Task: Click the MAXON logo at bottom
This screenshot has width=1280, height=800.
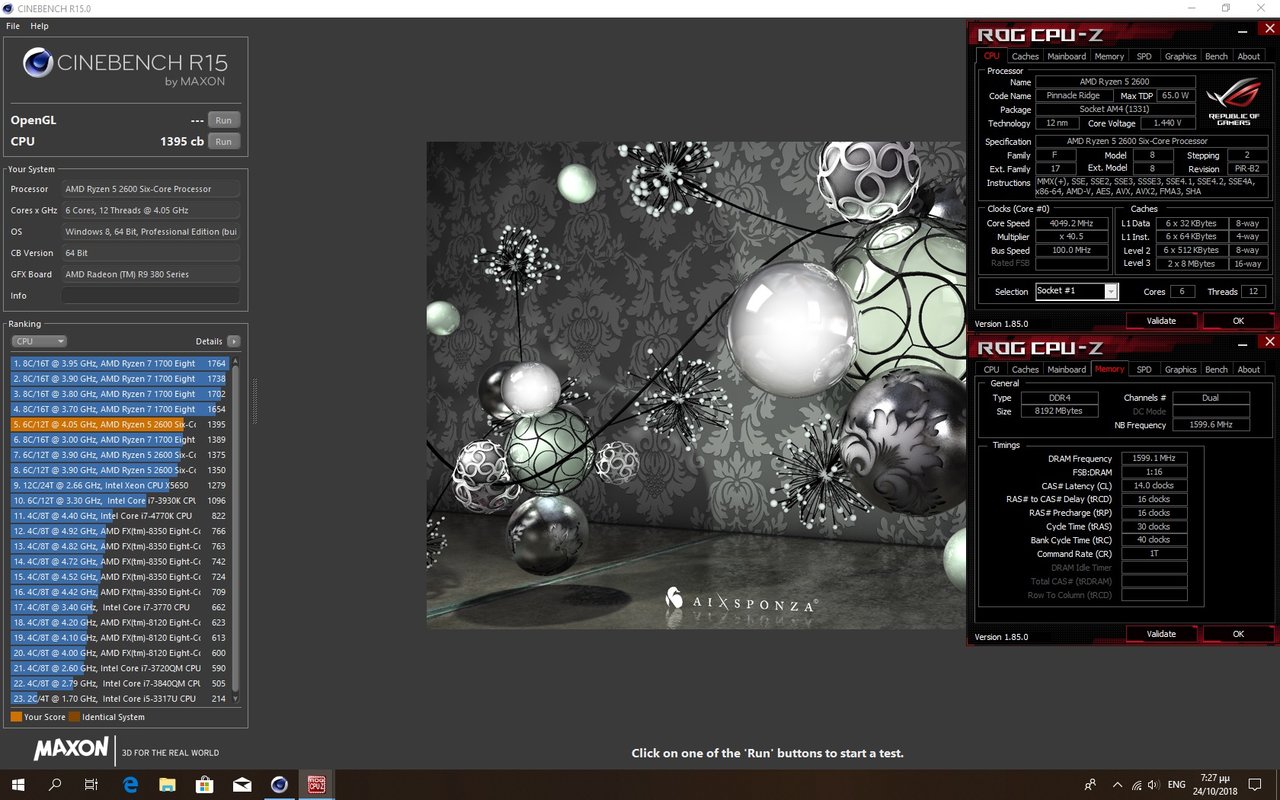Action: pos(71,749)
